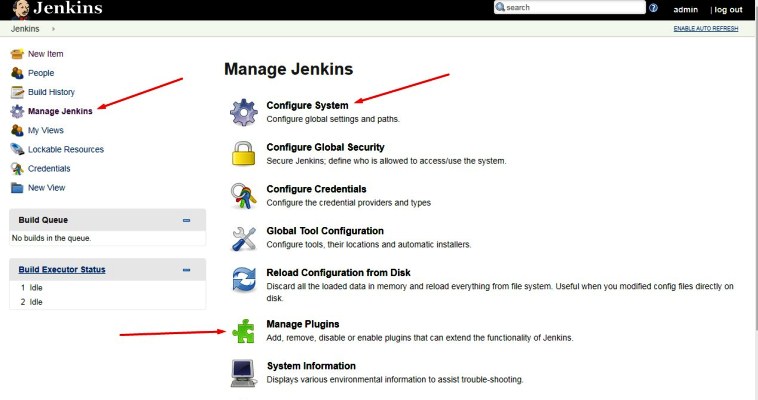The height and width of the screenshot is (400, 758).
Task: Select Lockable Resources in the sidebar
Action: coord(65,149)
